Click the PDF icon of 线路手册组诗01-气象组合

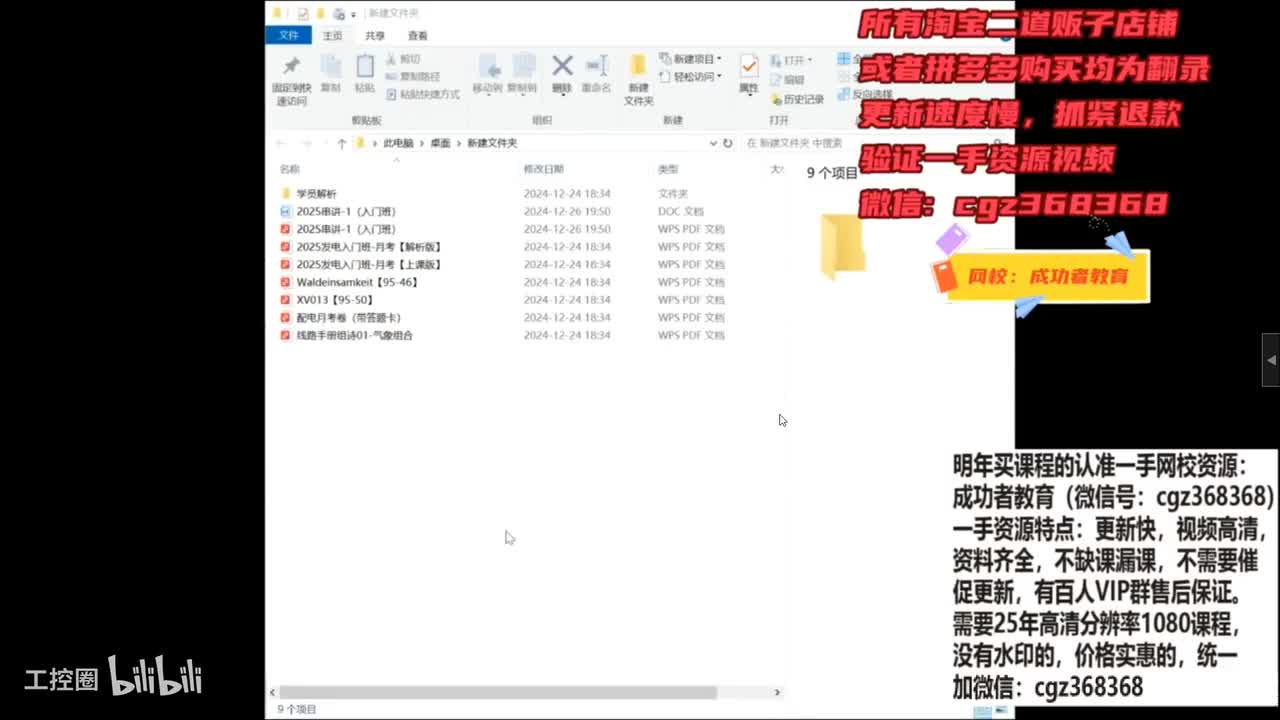click(x=286, y=336)
